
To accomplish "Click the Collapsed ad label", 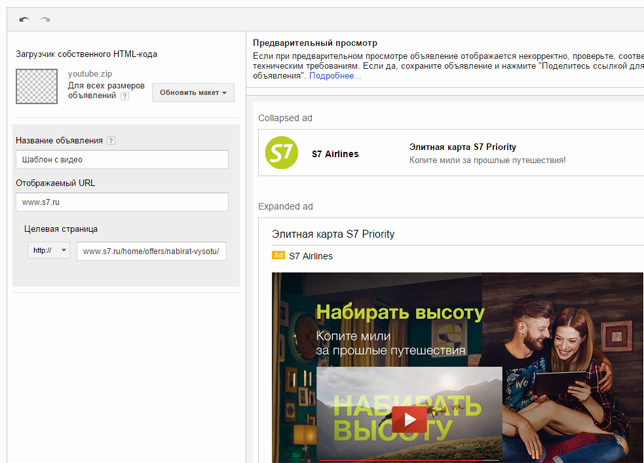I will [x=285, y=118].
